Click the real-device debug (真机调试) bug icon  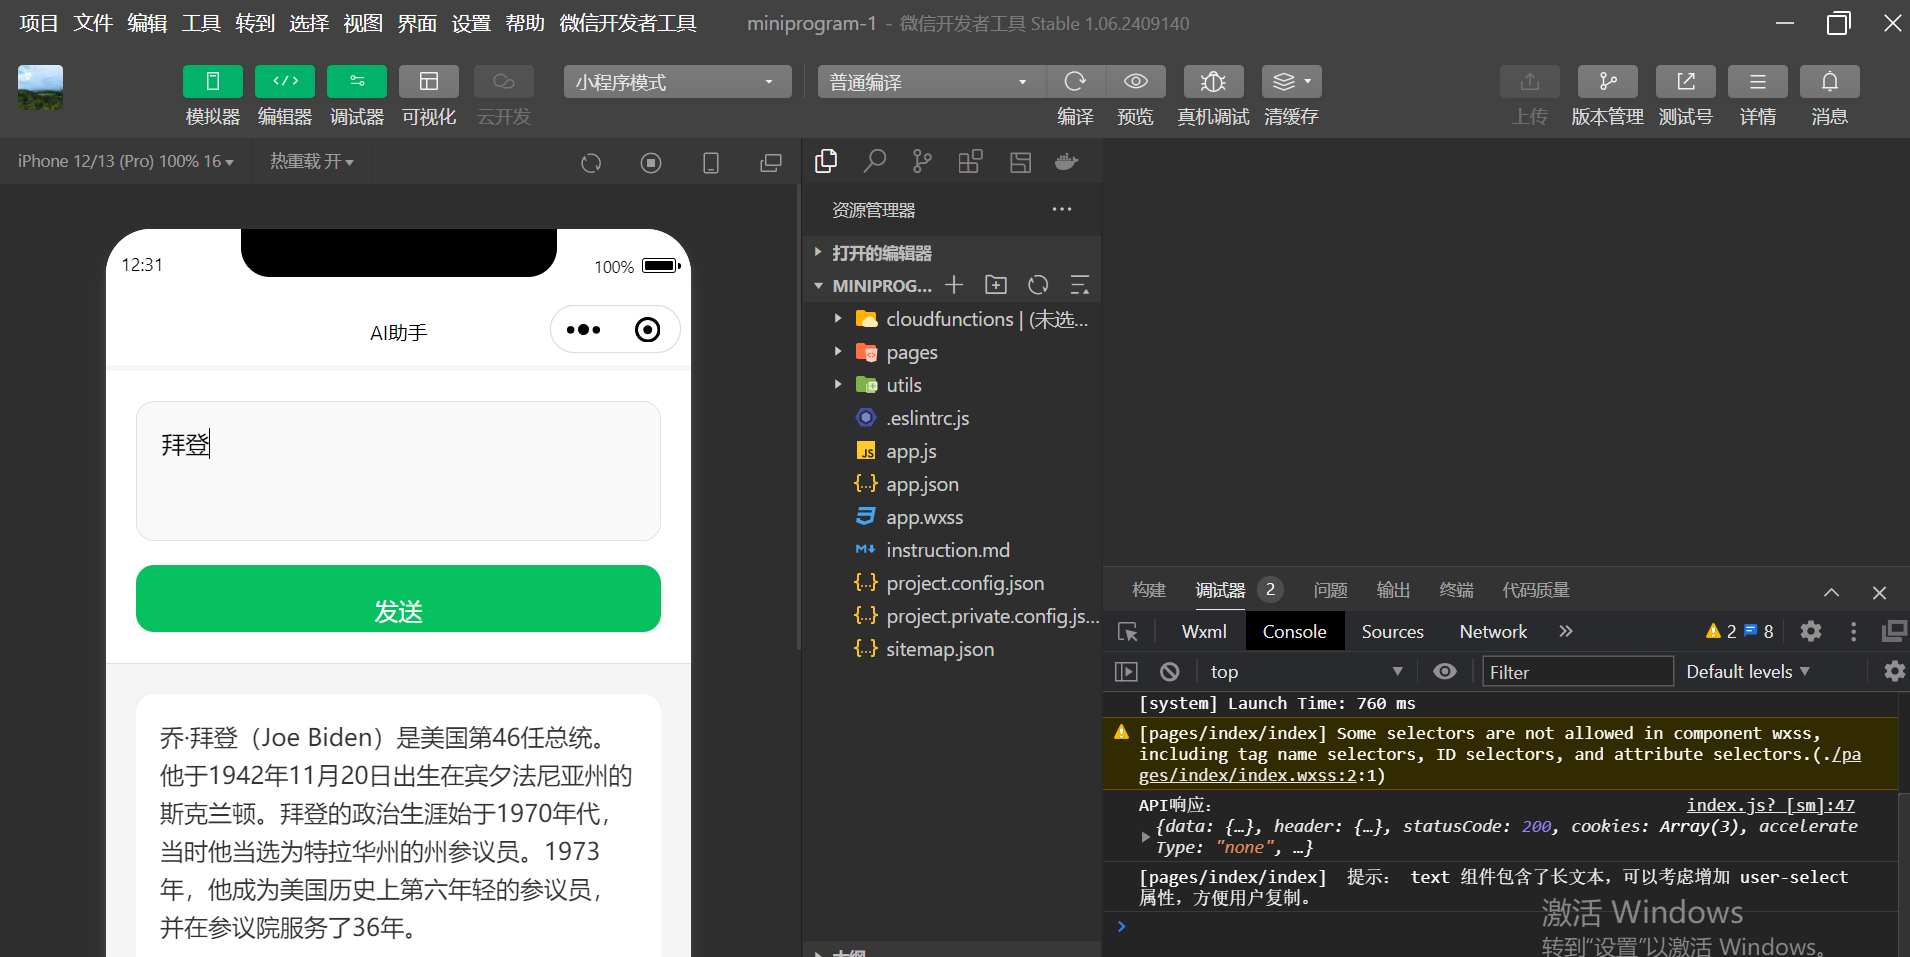(x=1212, y=82)
